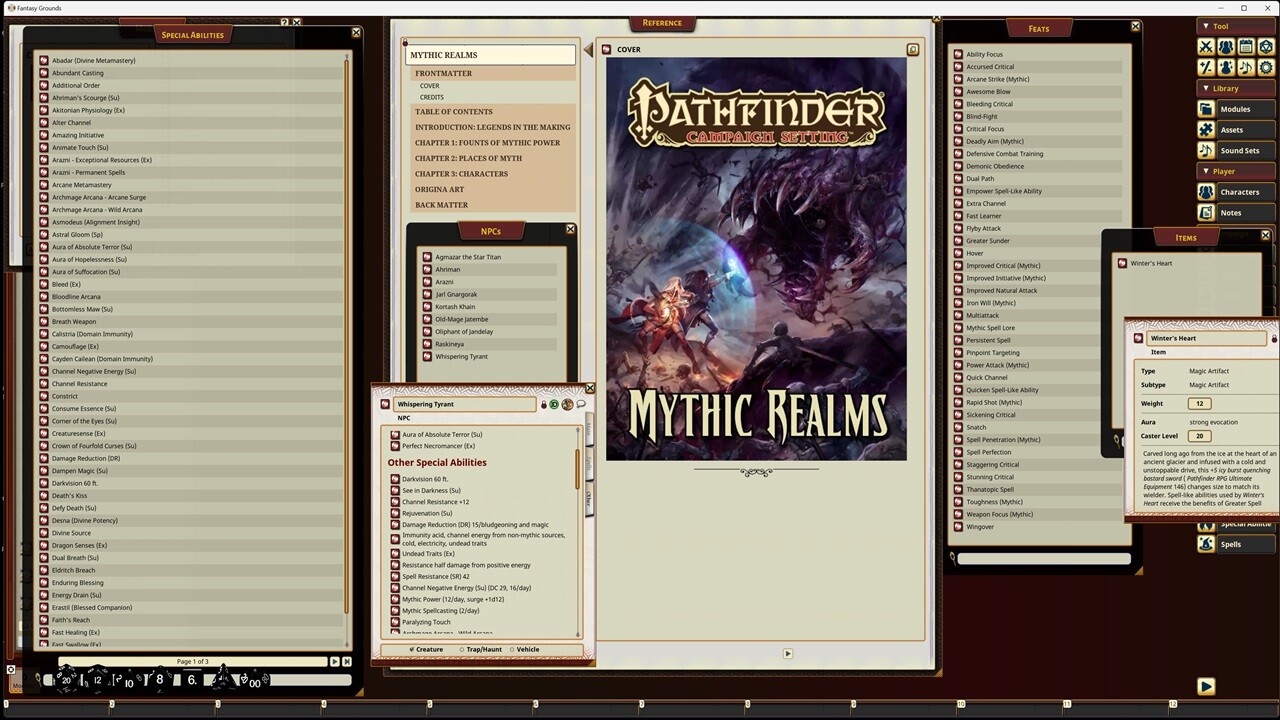Switch to the Spells sidebar tab
This screenshot has height=720, width=1280.
(1229, 544)
